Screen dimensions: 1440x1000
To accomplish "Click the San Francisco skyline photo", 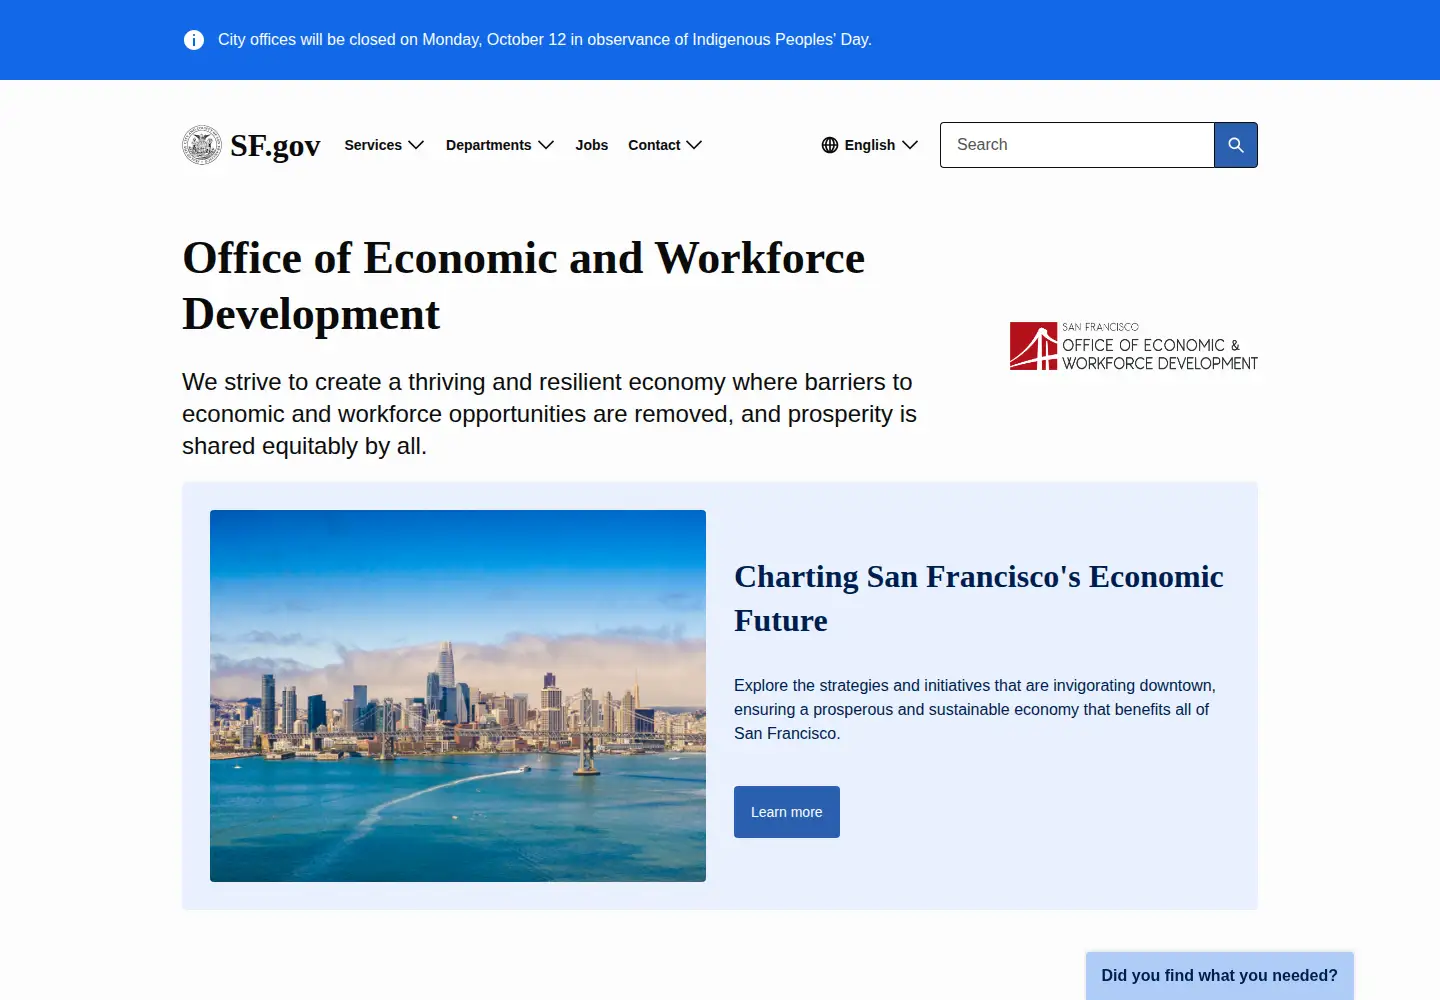I will 458,696.
